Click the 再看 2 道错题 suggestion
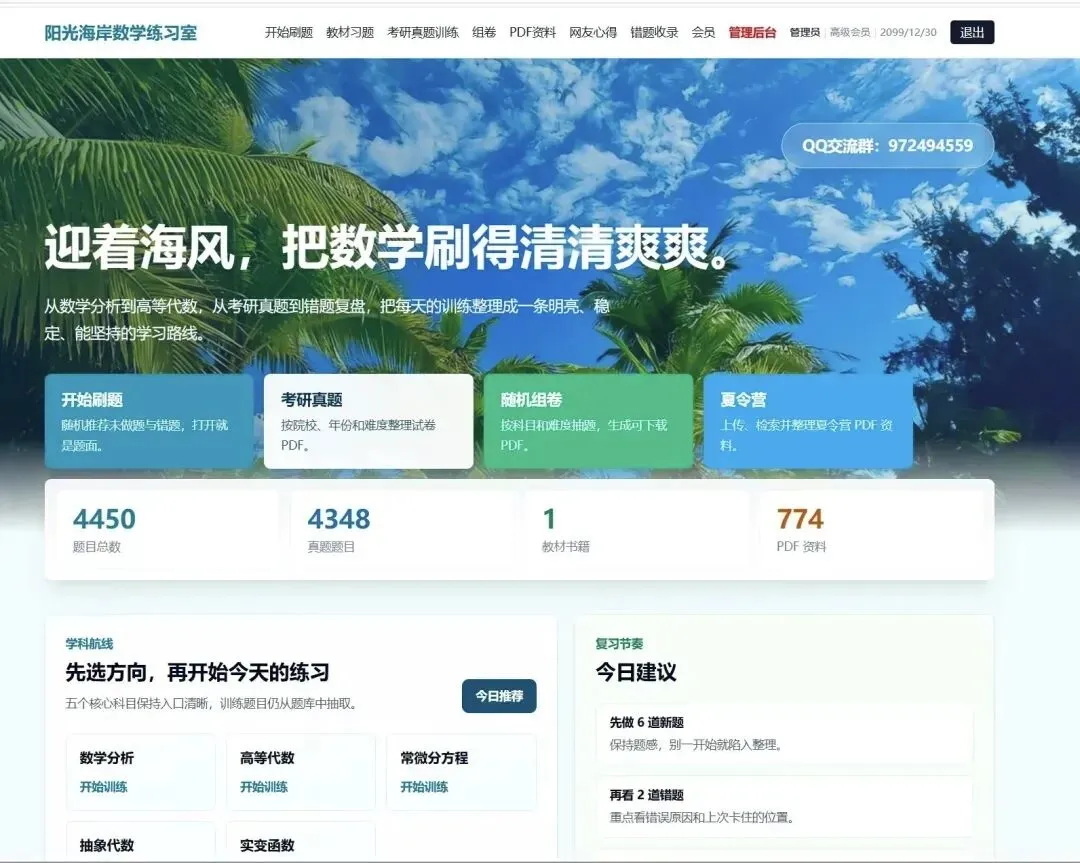 click(x=785, y=807)
